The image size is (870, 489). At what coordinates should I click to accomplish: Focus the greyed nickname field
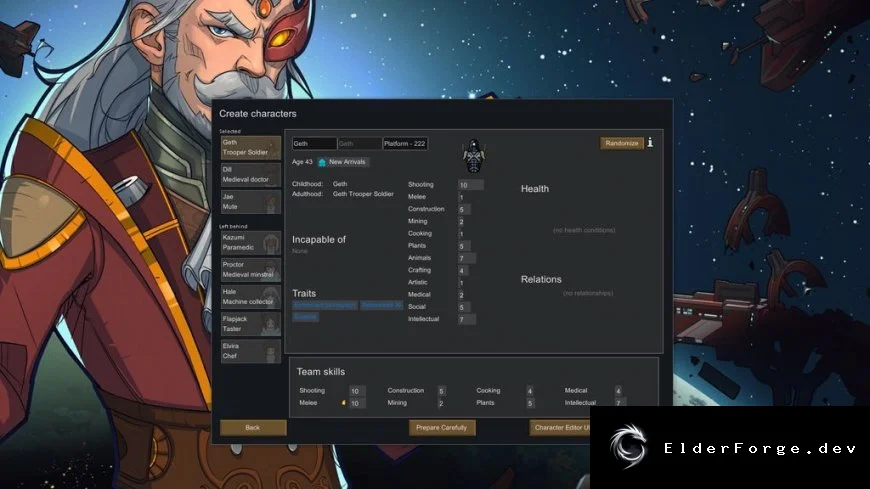pyautogui.click(x=360, y=144)
